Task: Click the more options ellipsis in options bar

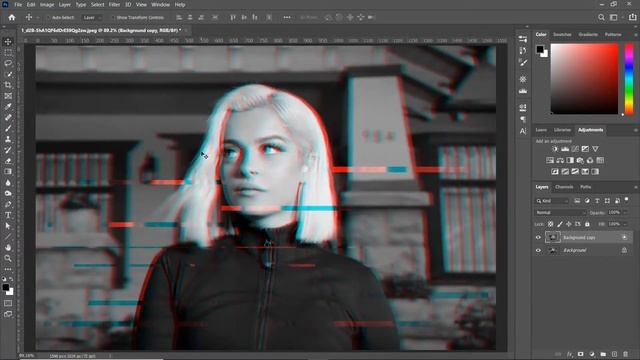Action: (287, 17)
